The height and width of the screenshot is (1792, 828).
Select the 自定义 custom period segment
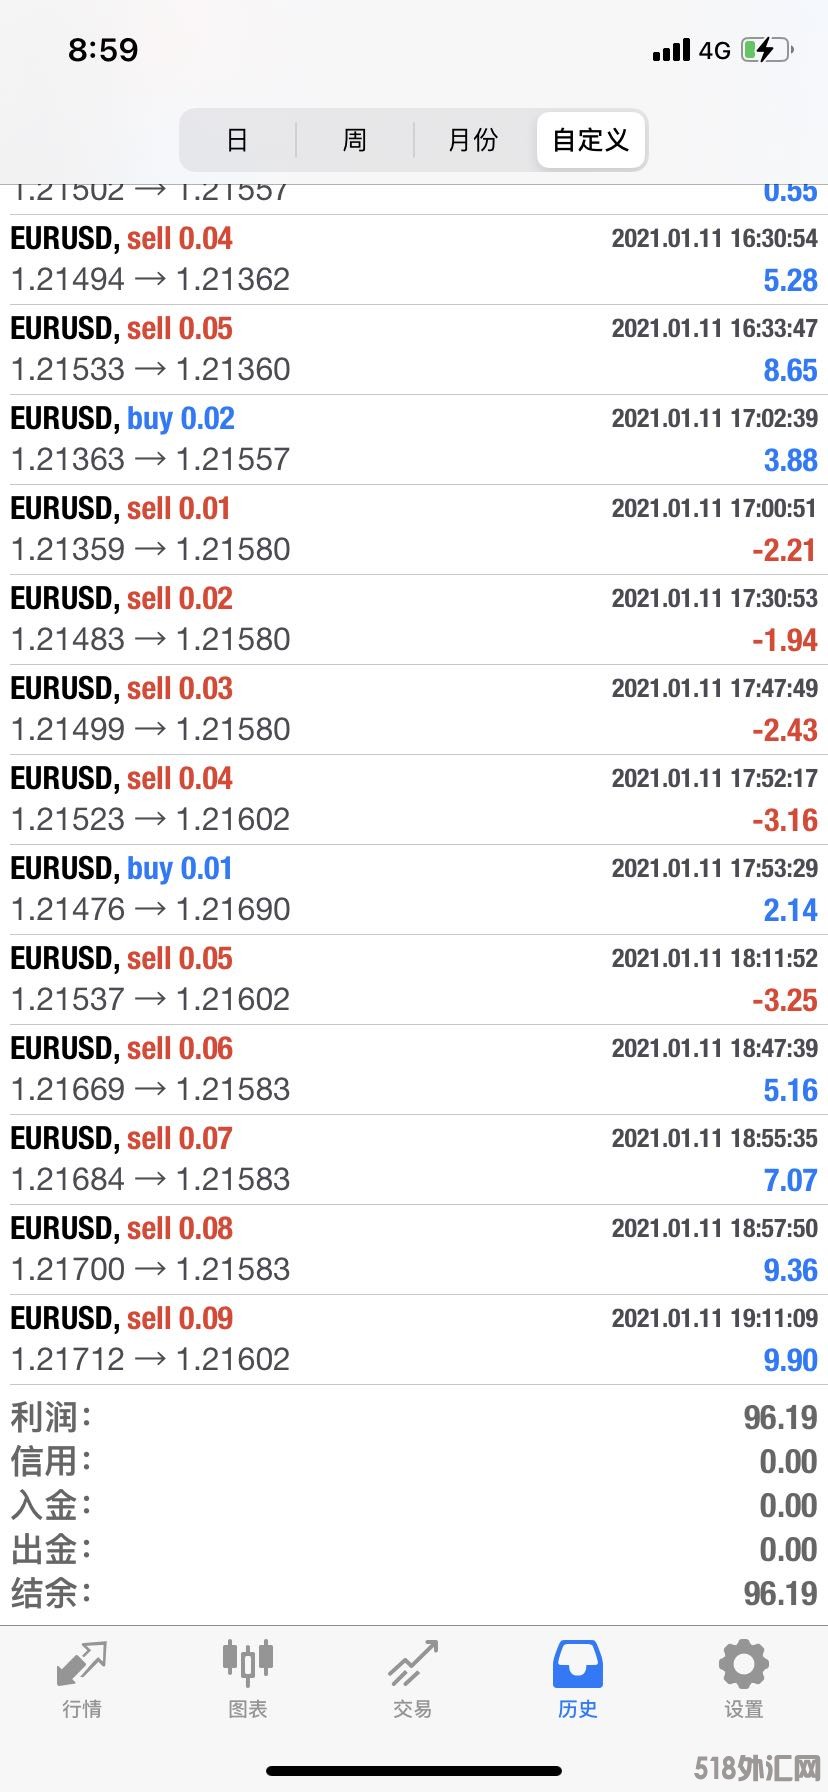click(591, 140)
